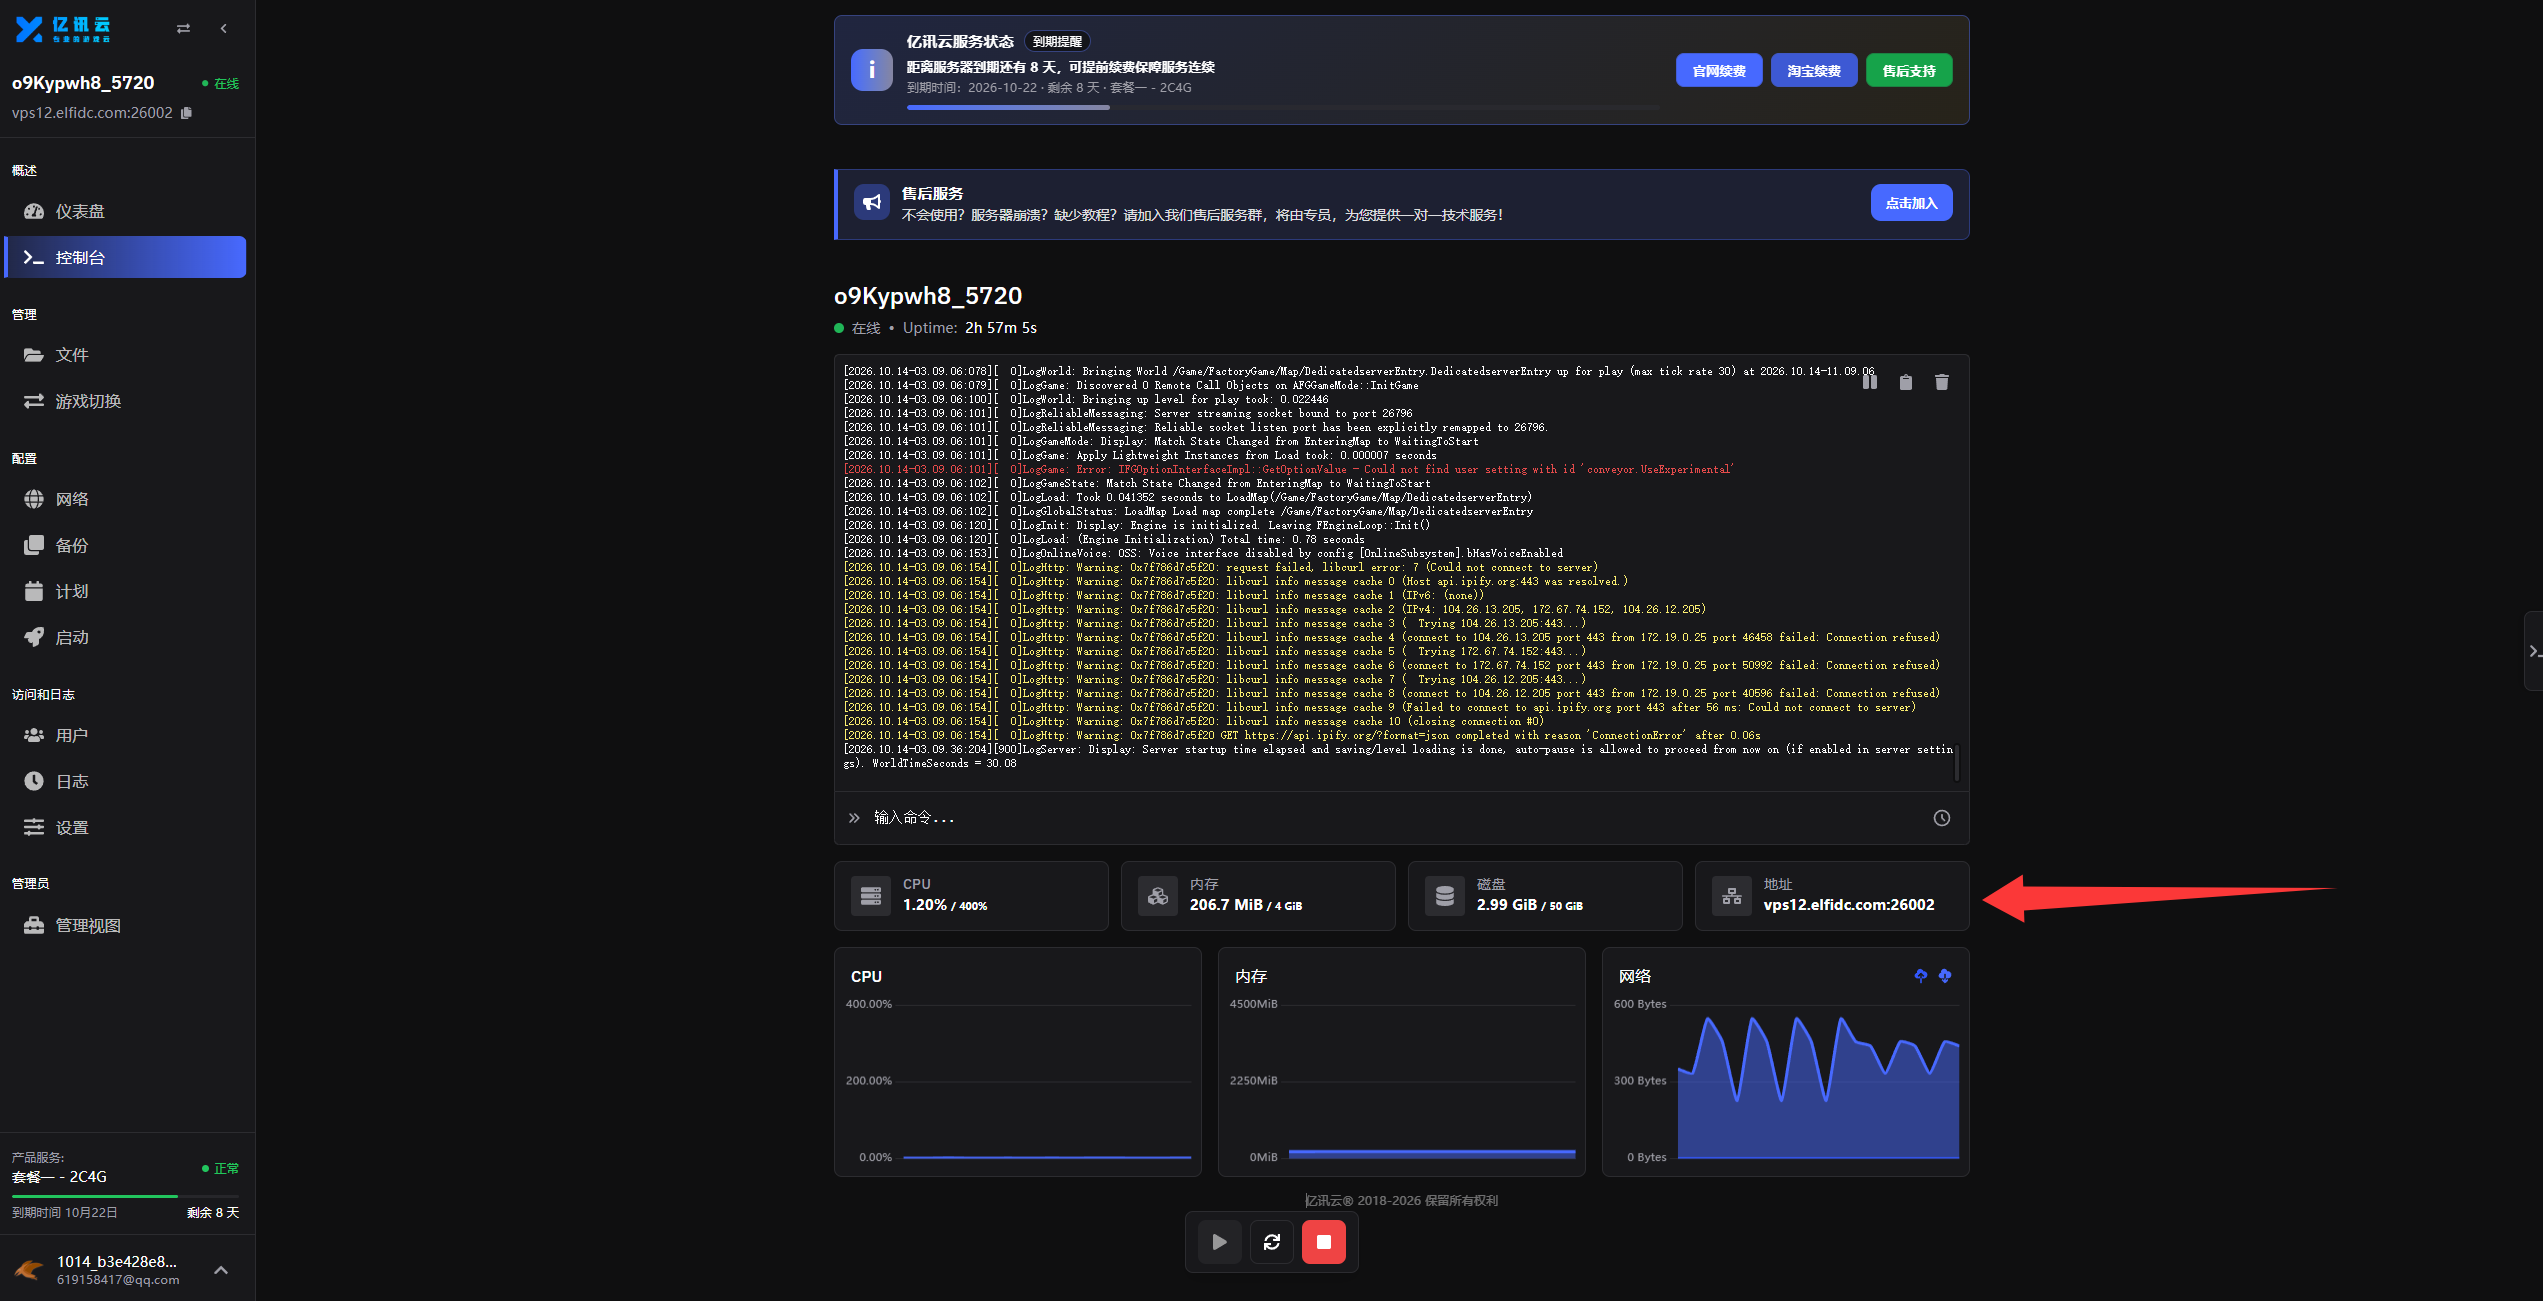
Task: Open 仪表盘 dashboard in the sidebar
Action: tap(125, 211)
